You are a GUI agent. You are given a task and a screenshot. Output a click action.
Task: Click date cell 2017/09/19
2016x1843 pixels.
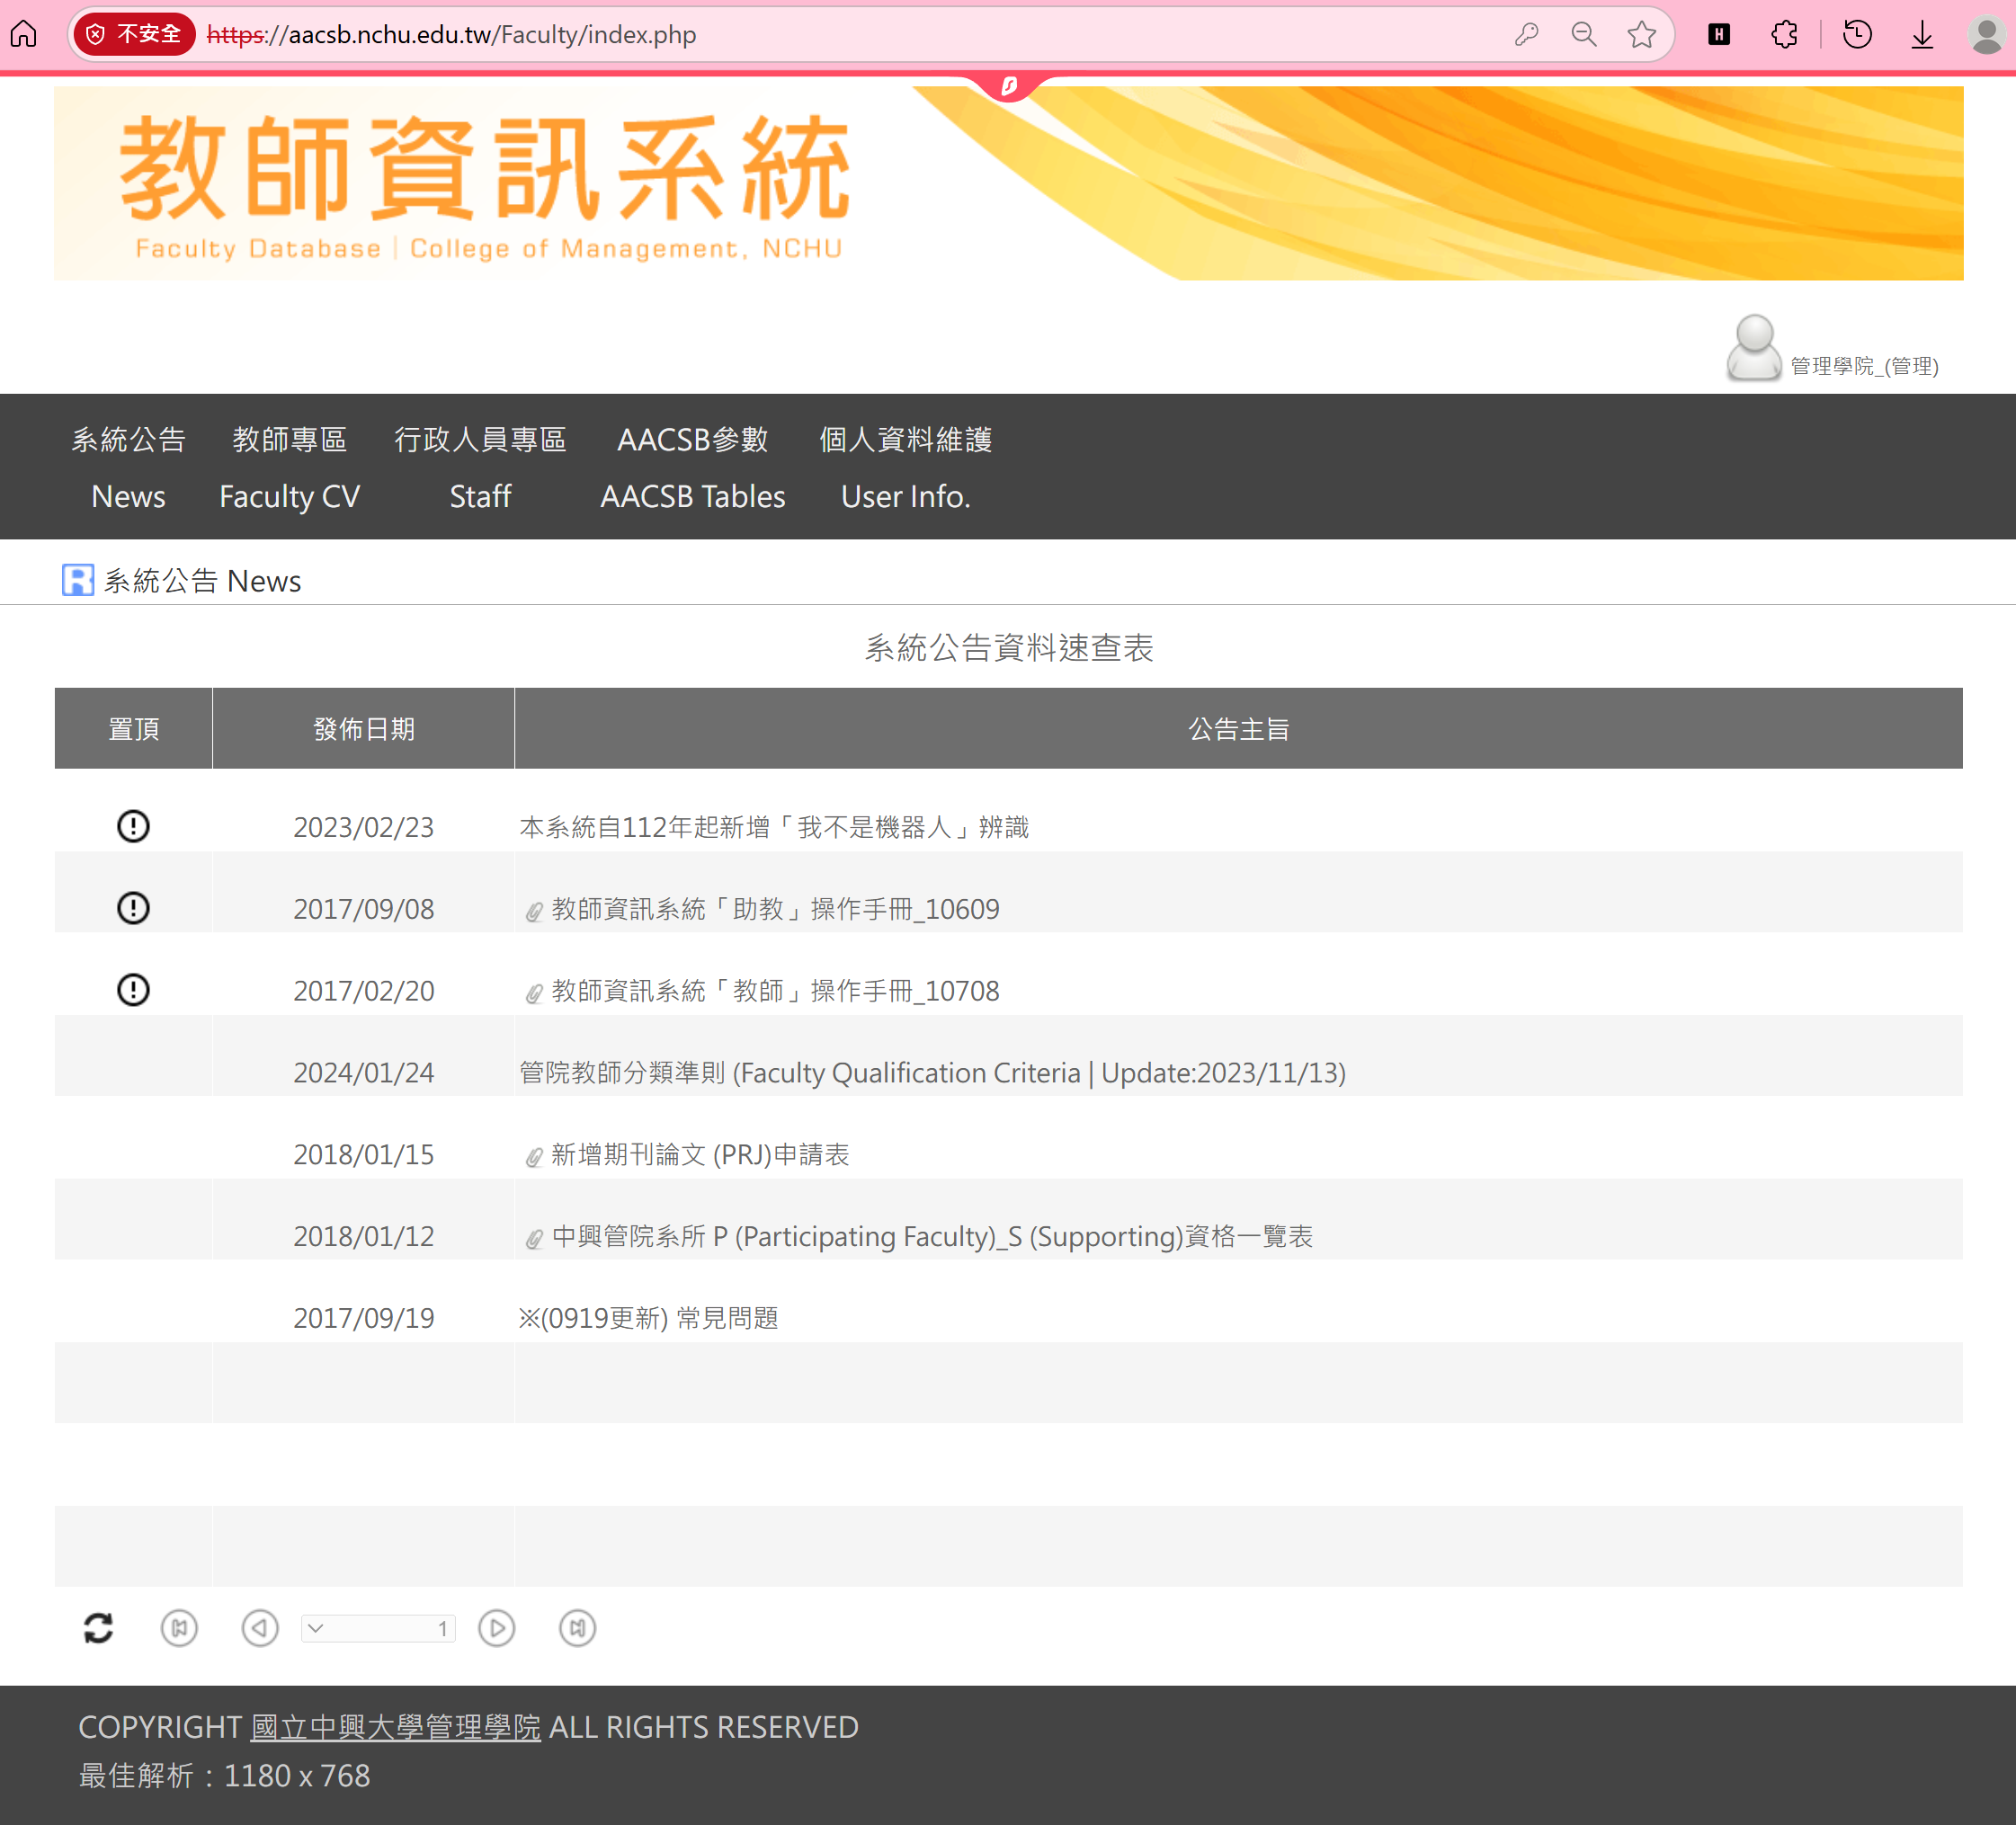click(364, 1319)
